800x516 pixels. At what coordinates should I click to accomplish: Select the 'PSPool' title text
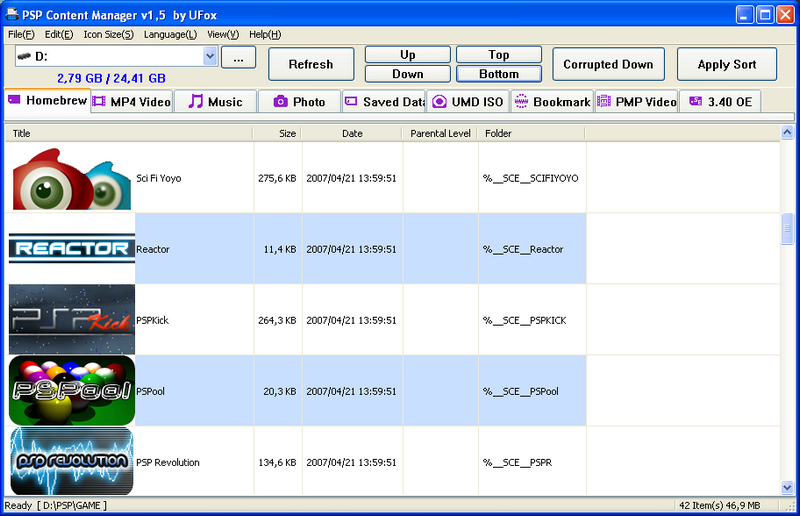151,391
